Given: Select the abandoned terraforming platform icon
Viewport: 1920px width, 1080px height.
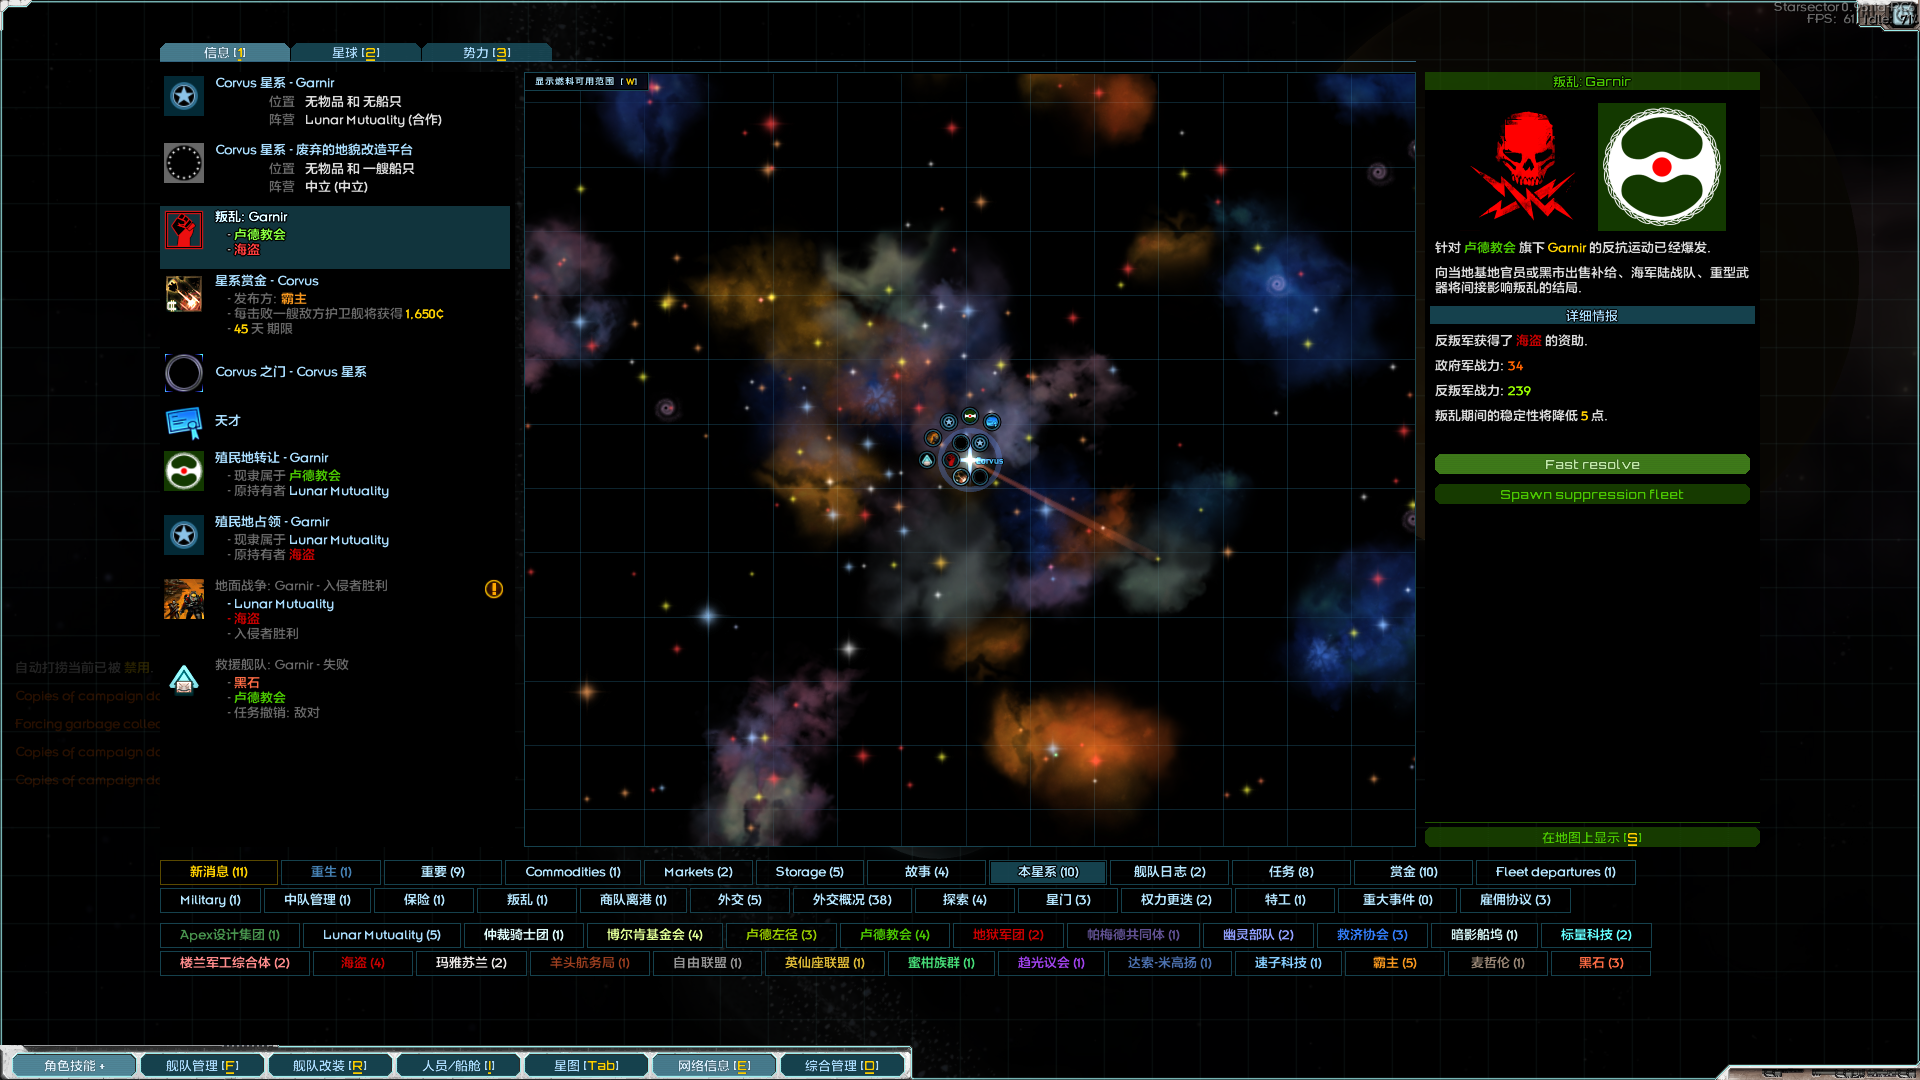Looking at the screenshot, I should point(184,163).
